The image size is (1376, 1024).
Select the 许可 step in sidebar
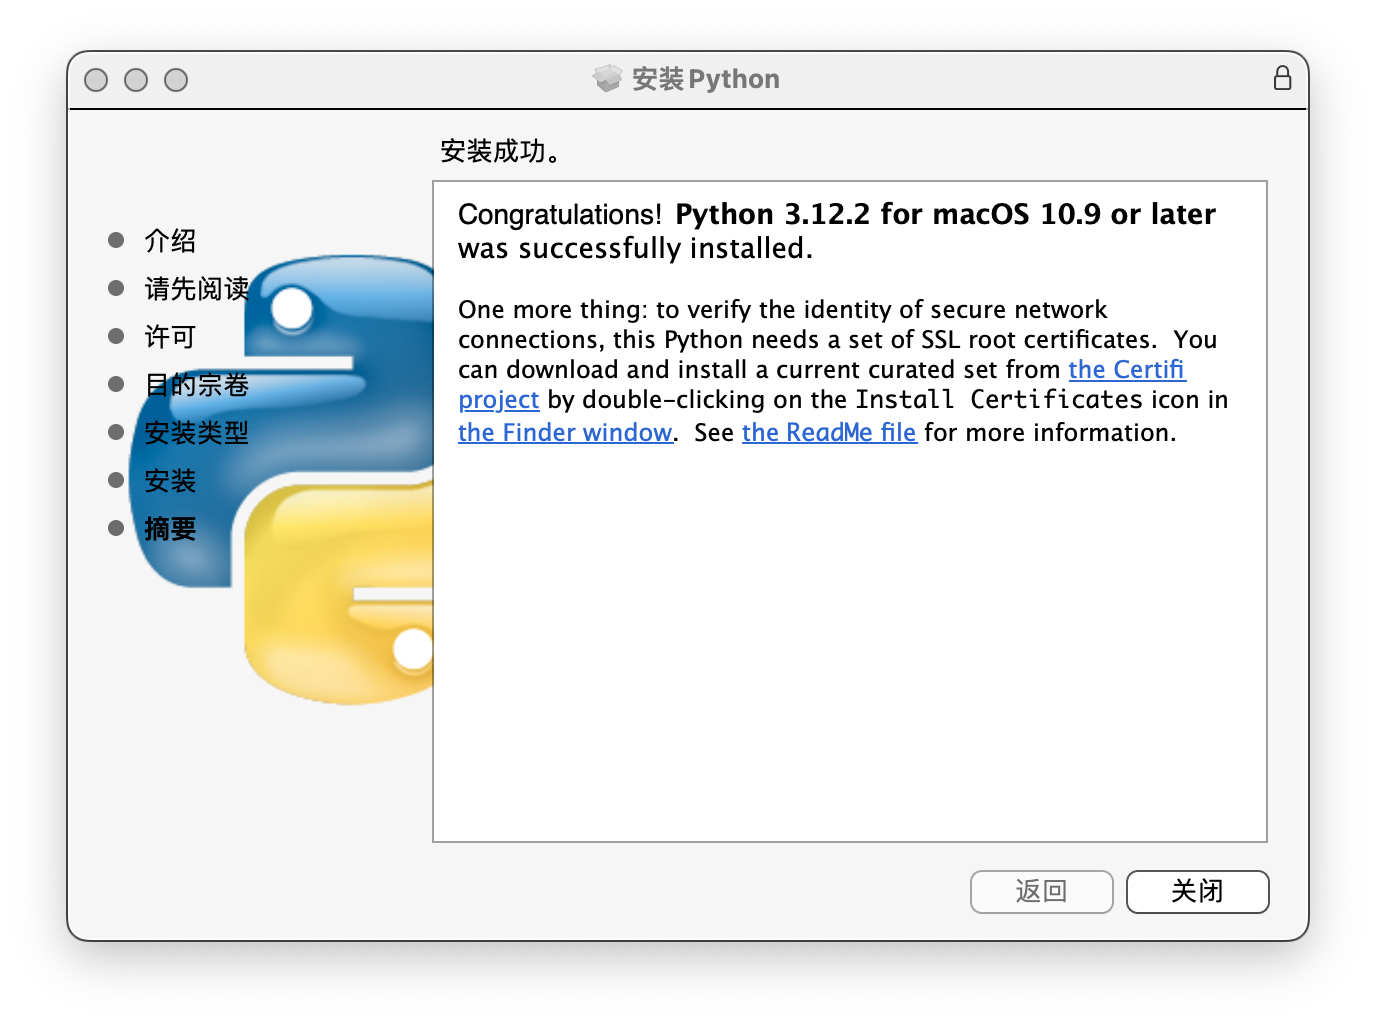[170, 337]
